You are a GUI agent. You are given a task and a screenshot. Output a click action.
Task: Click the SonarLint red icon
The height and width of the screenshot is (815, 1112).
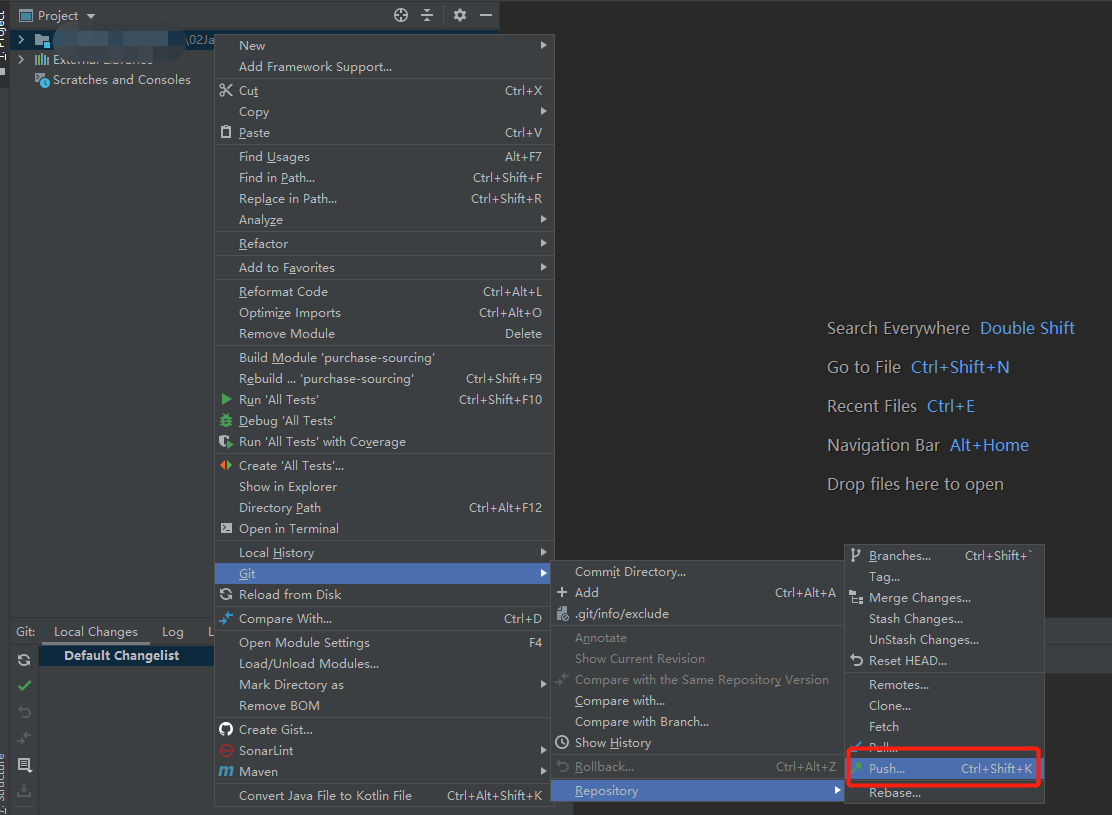point(226,750)
